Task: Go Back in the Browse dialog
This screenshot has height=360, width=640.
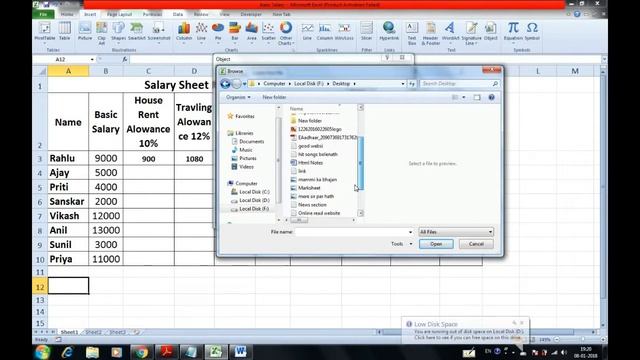Action: coord(225,84)
